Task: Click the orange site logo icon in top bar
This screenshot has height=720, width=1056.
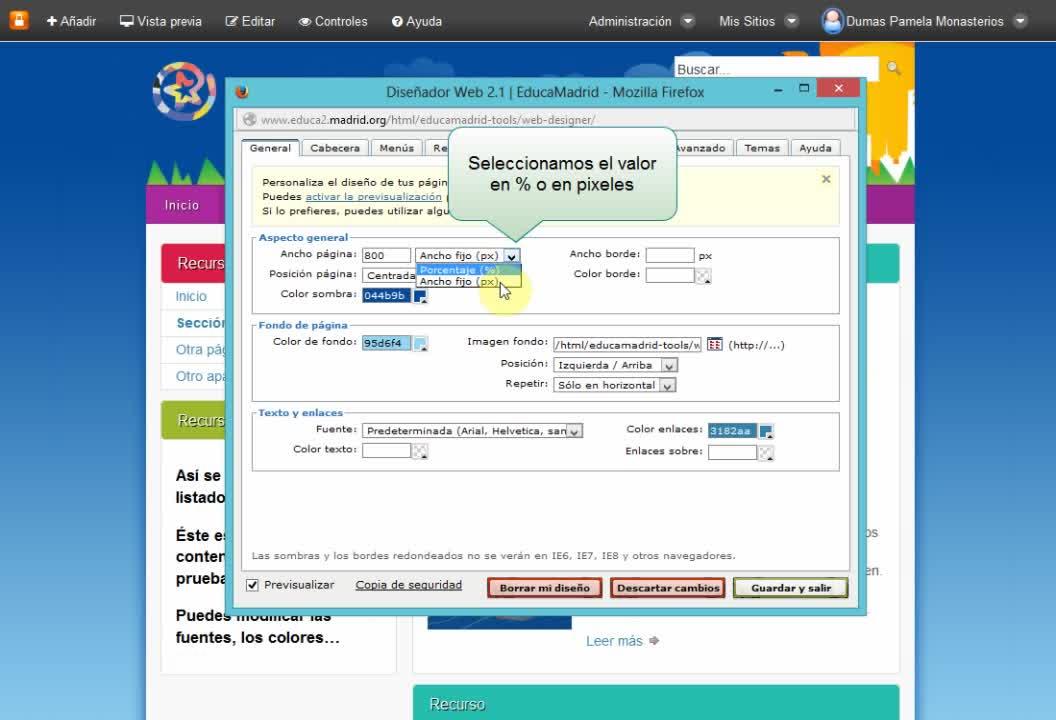Action: [x=18, y=20]
